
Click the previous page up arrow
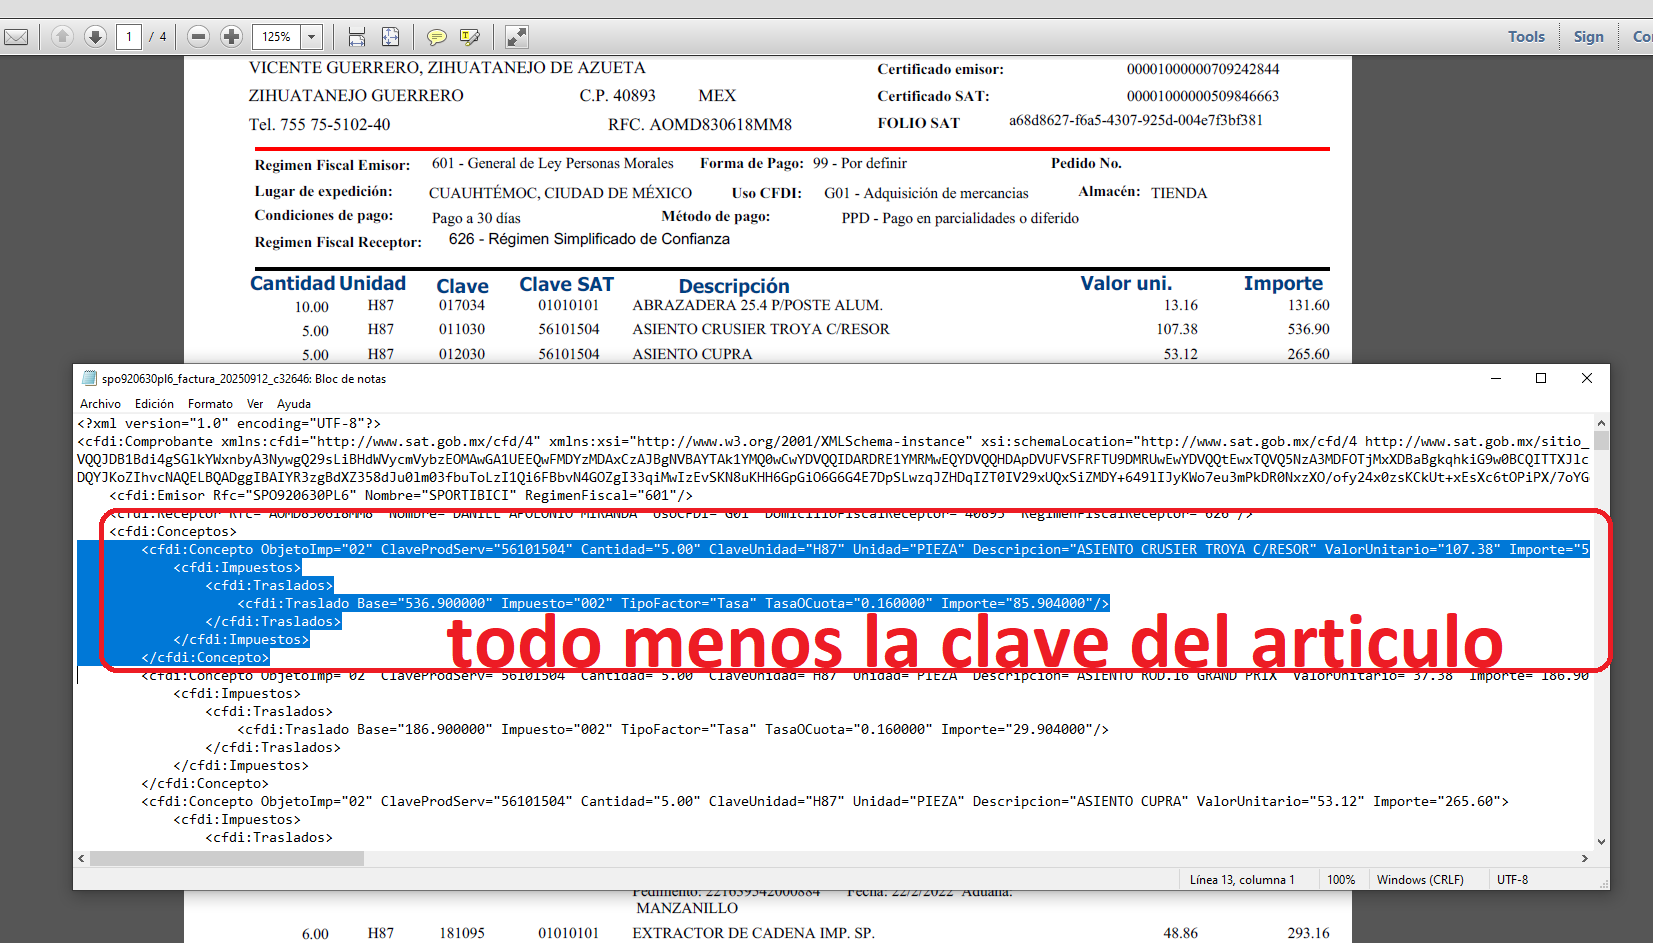pyautogui.click(x=62, y=37)
